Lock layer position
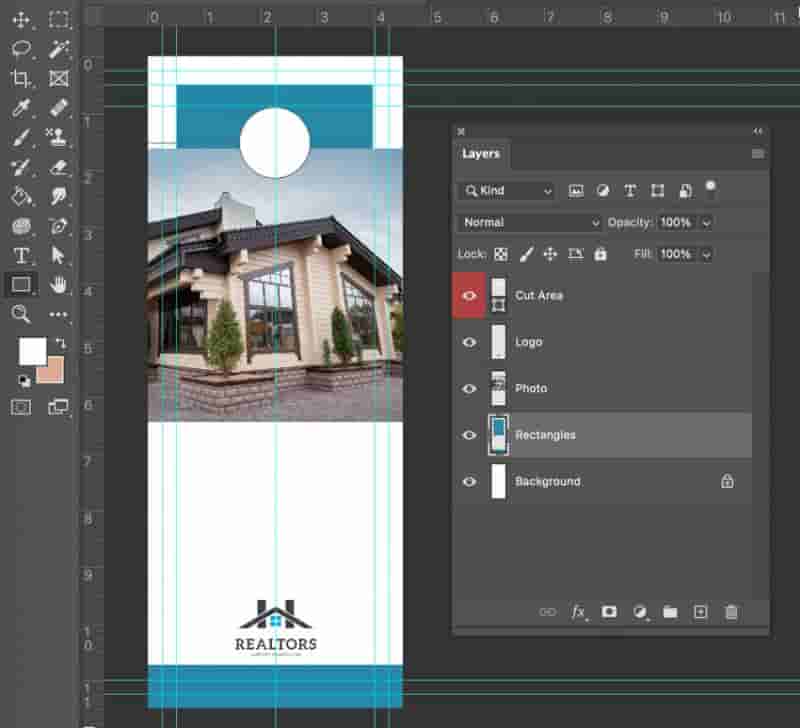 coord(550,254)
